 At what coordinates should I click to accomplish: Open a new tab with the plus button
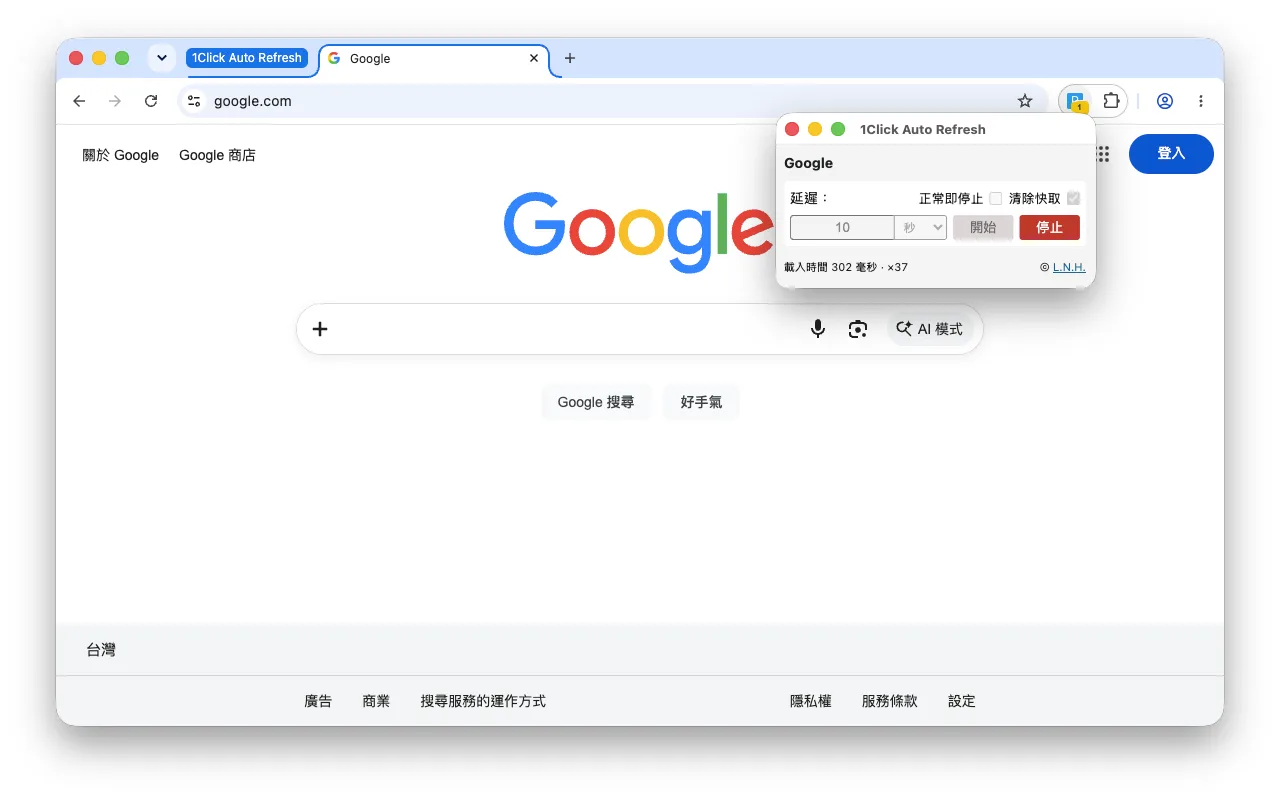[570, 58]
